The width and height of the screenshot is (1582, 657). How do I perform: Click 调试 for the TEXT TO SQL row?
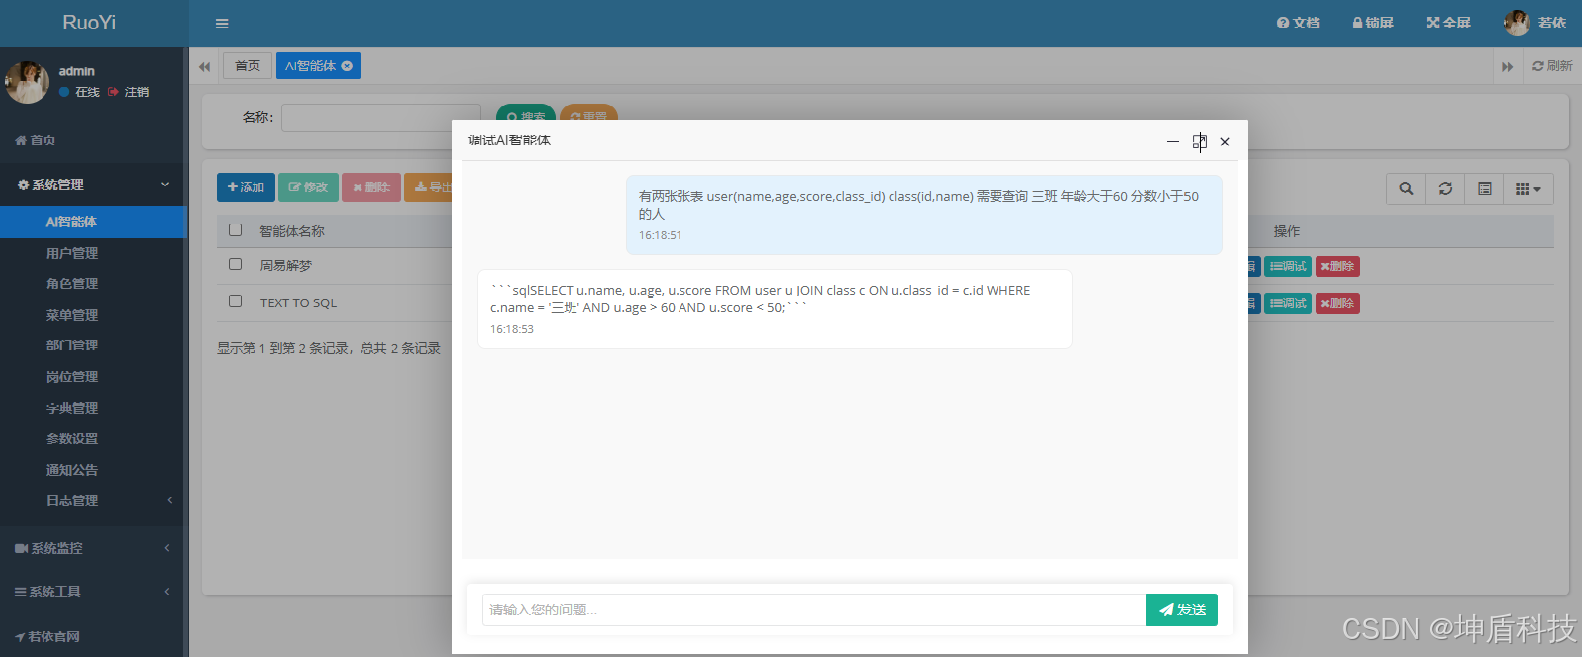tap(1288, 303)
